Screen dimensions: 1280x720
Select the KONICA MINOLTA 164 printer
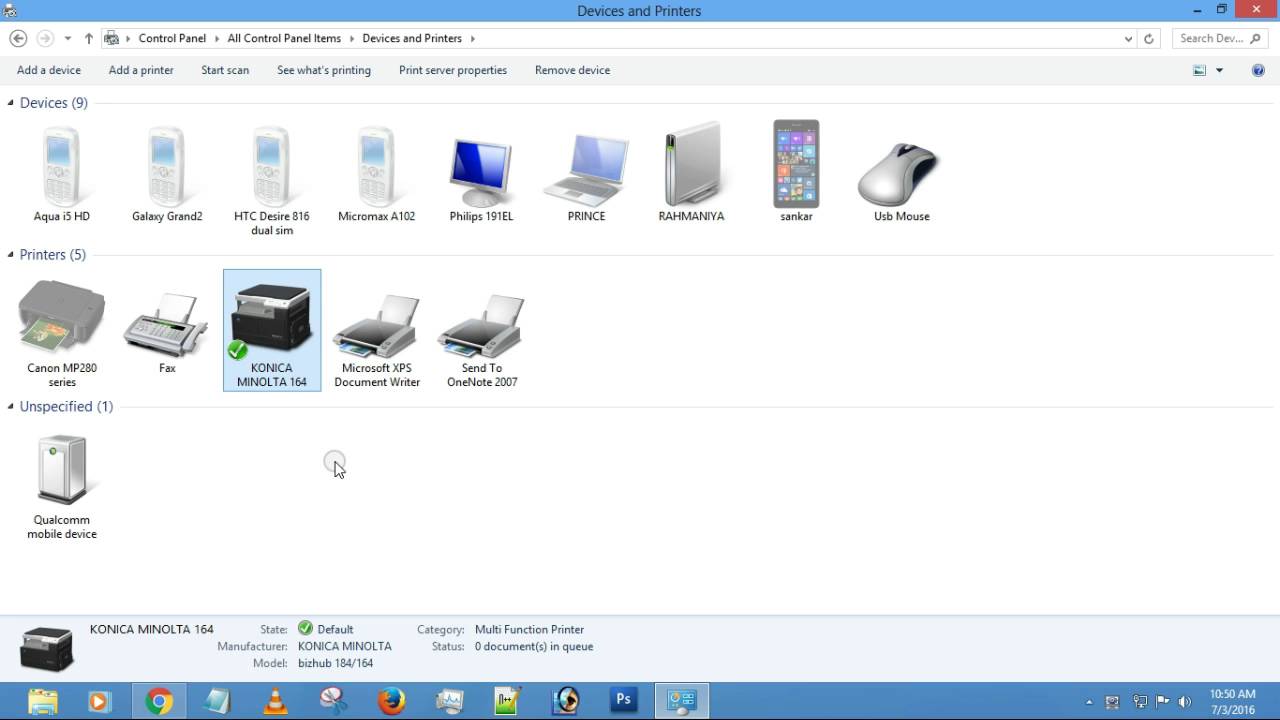(x=272, y=330)
